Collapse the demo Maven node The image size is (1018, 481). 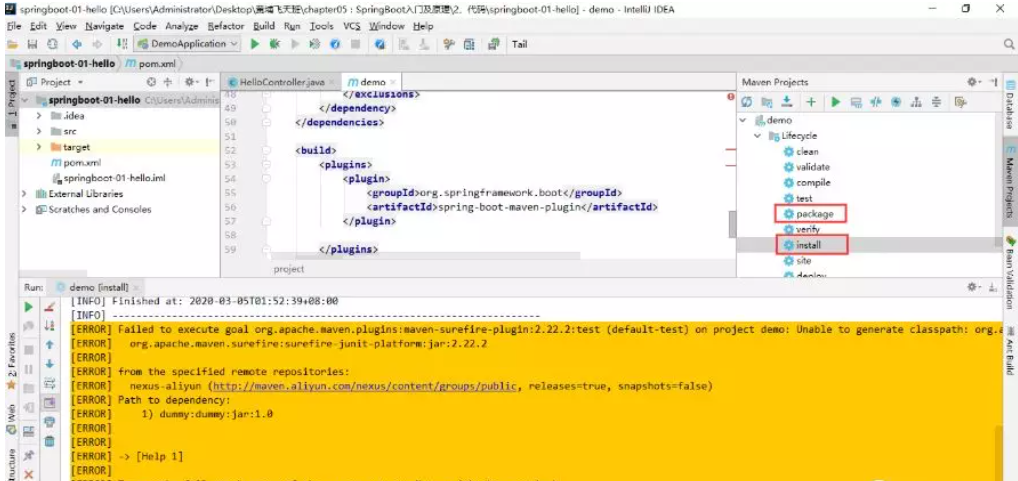pos(743,120)
